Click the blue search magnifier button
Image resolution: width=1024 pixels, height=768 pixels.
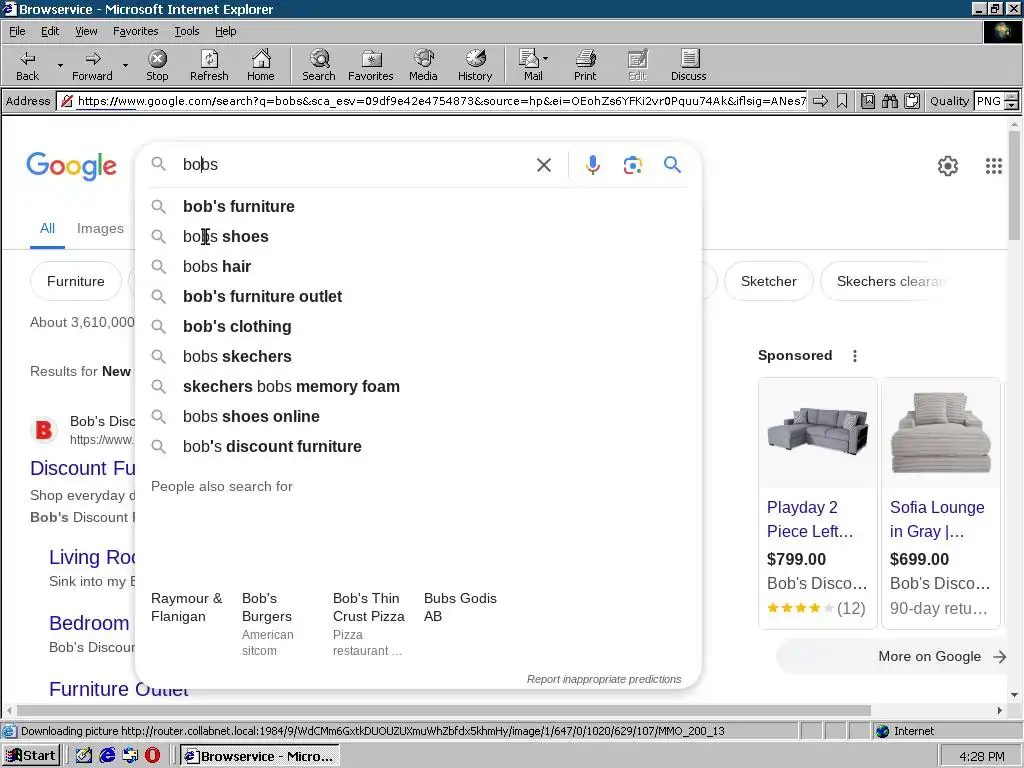[x=672, y=165]
